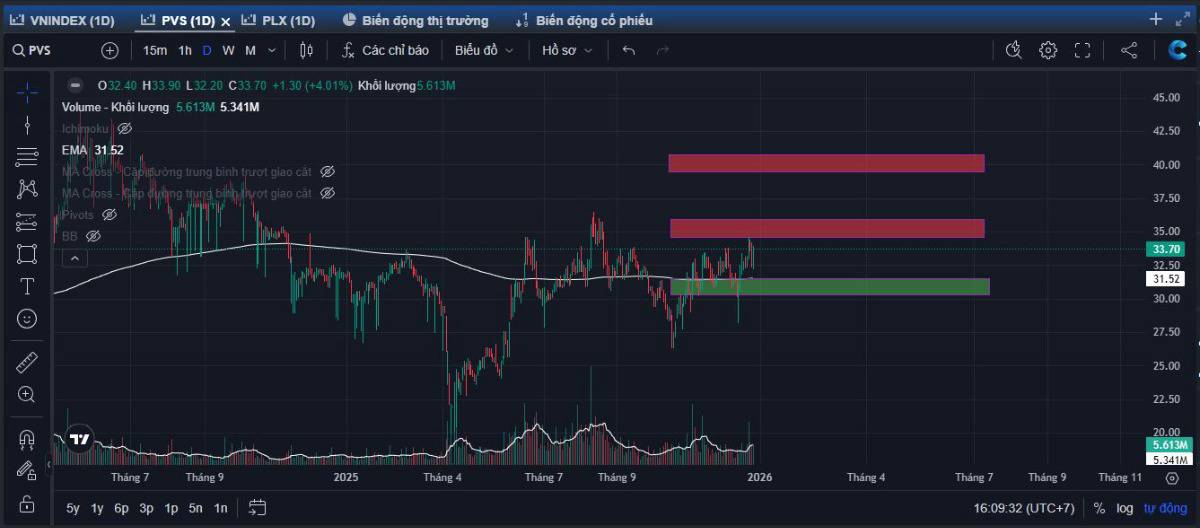This screenshot has width=1200, height=528.
Task: Toggle Pivots indicator visibility
Action: (x=110, y=214)
